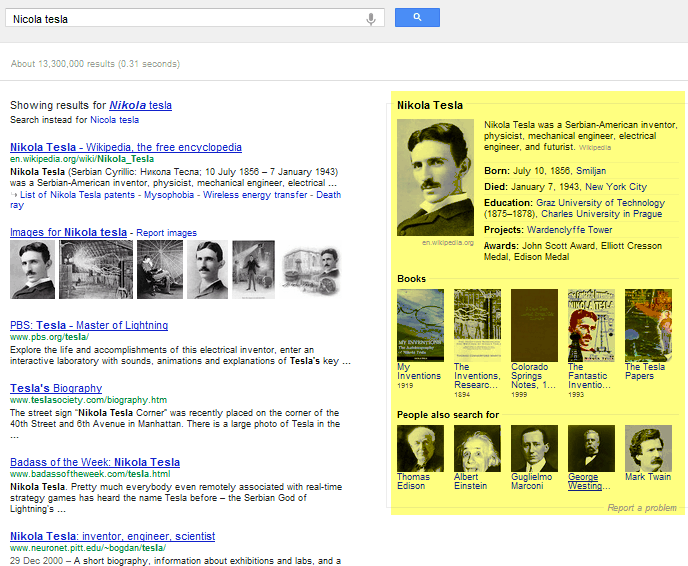This screenshot has height=566, width=688.
Task: Click the Mark Twain photo
Action: coord(649,448)
